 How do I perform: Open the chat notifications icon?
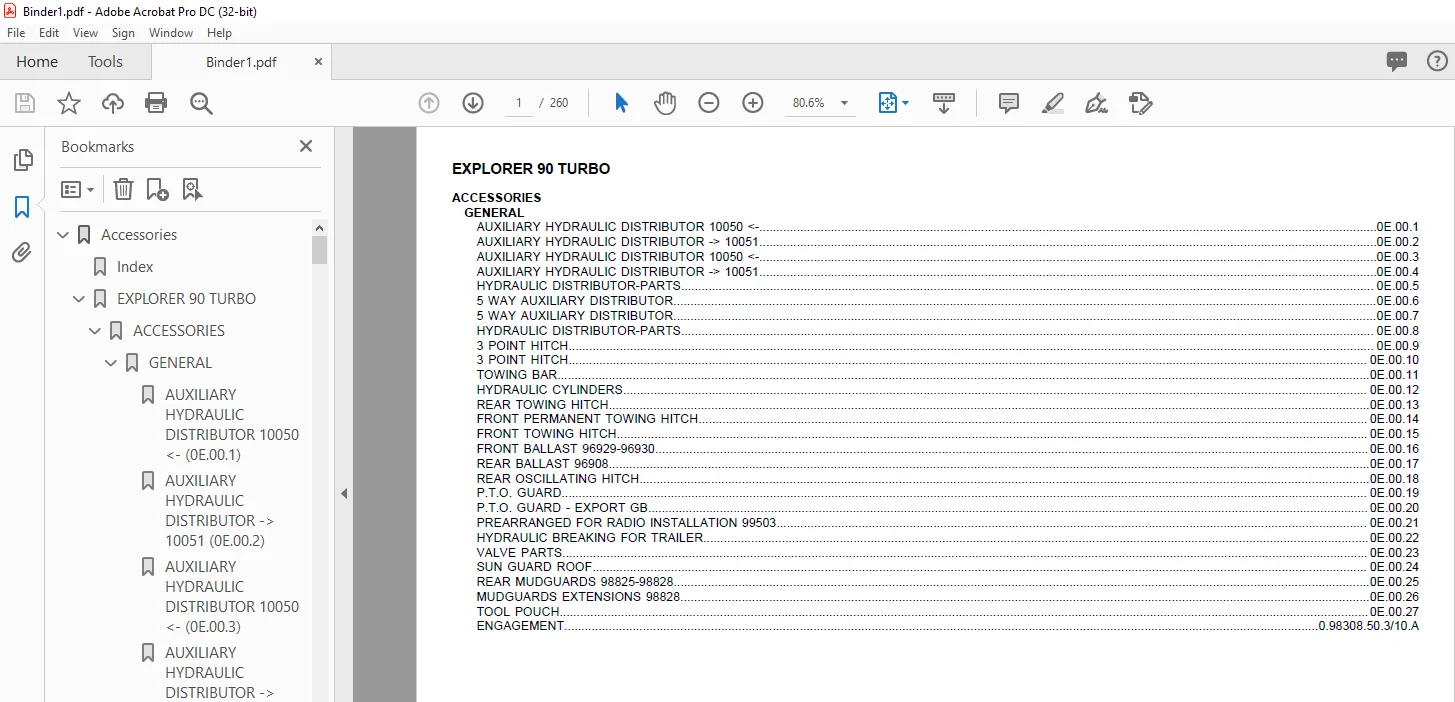tap(1397, 61)
